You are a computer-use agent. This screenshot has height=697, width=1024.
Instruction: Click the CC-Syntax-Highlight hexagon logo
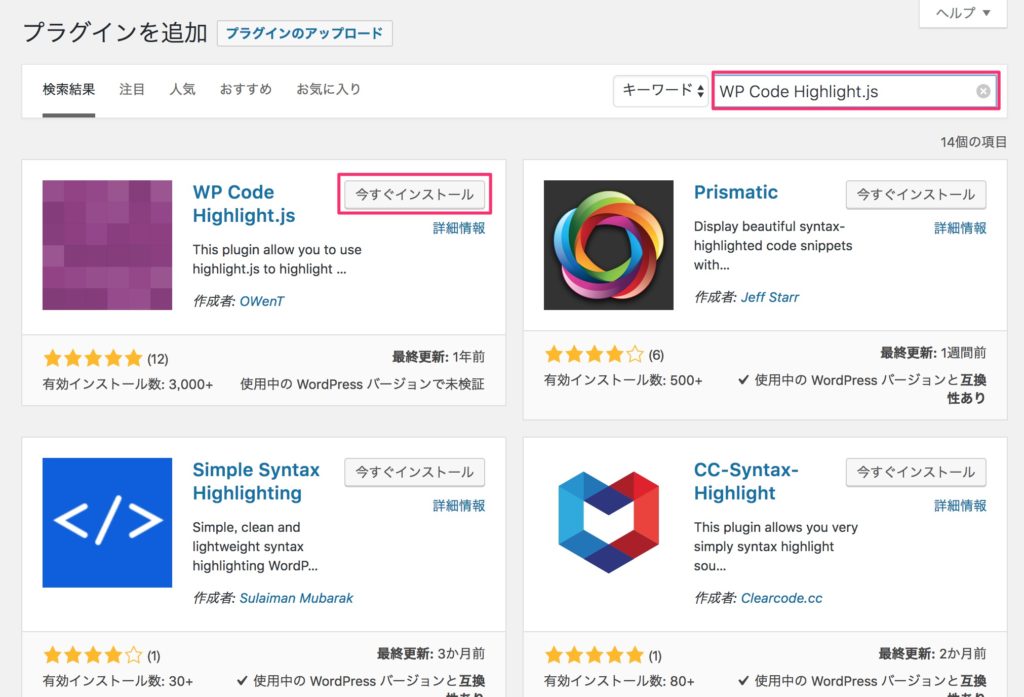coord(608,522)
